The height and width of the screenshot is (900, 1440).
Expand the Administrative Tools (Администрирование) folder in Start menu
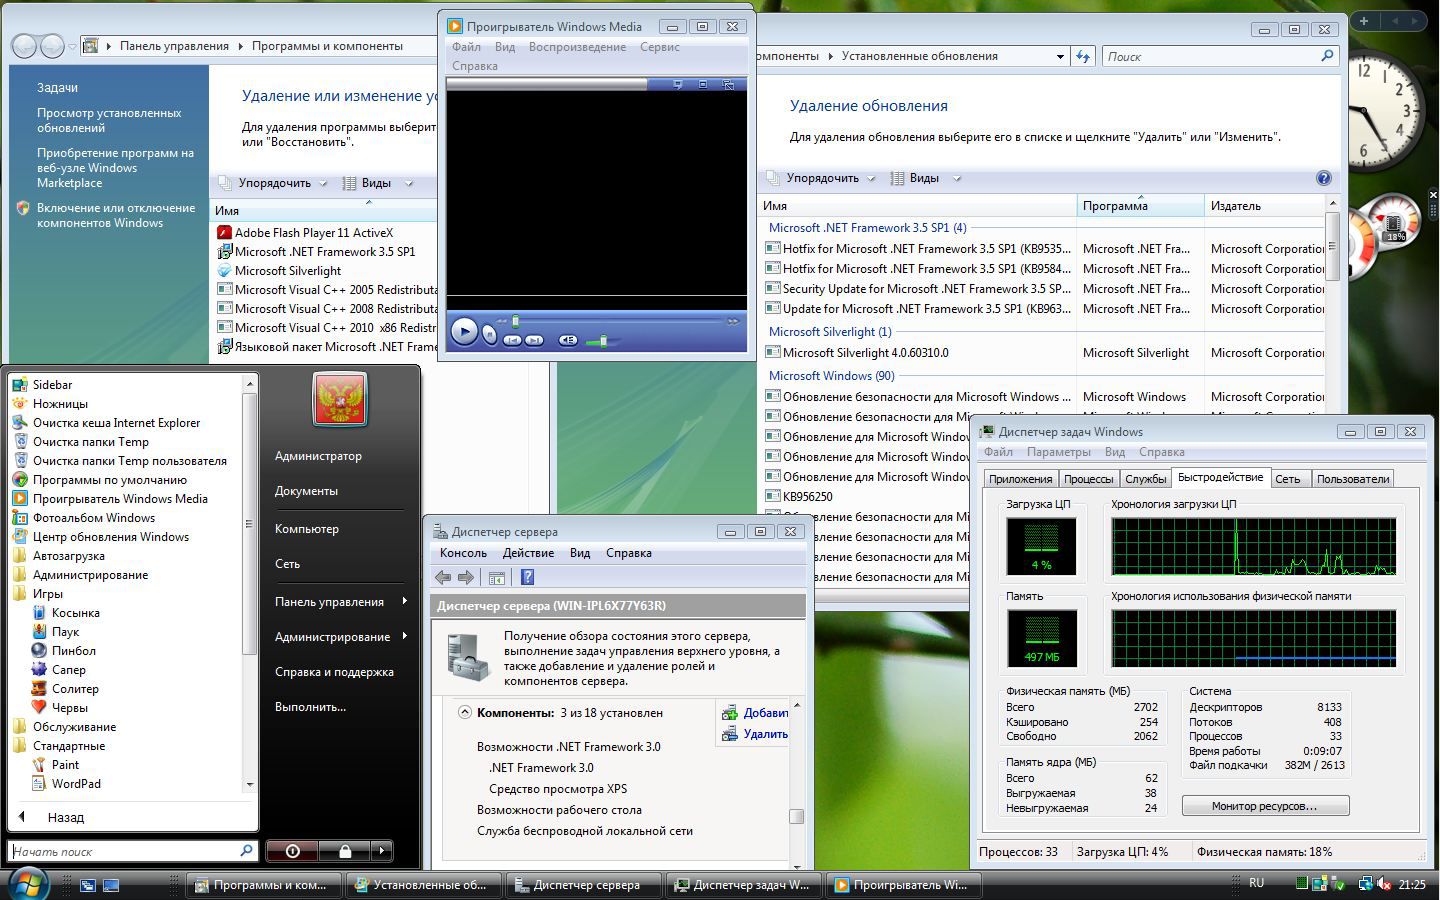tap(90, 575)
